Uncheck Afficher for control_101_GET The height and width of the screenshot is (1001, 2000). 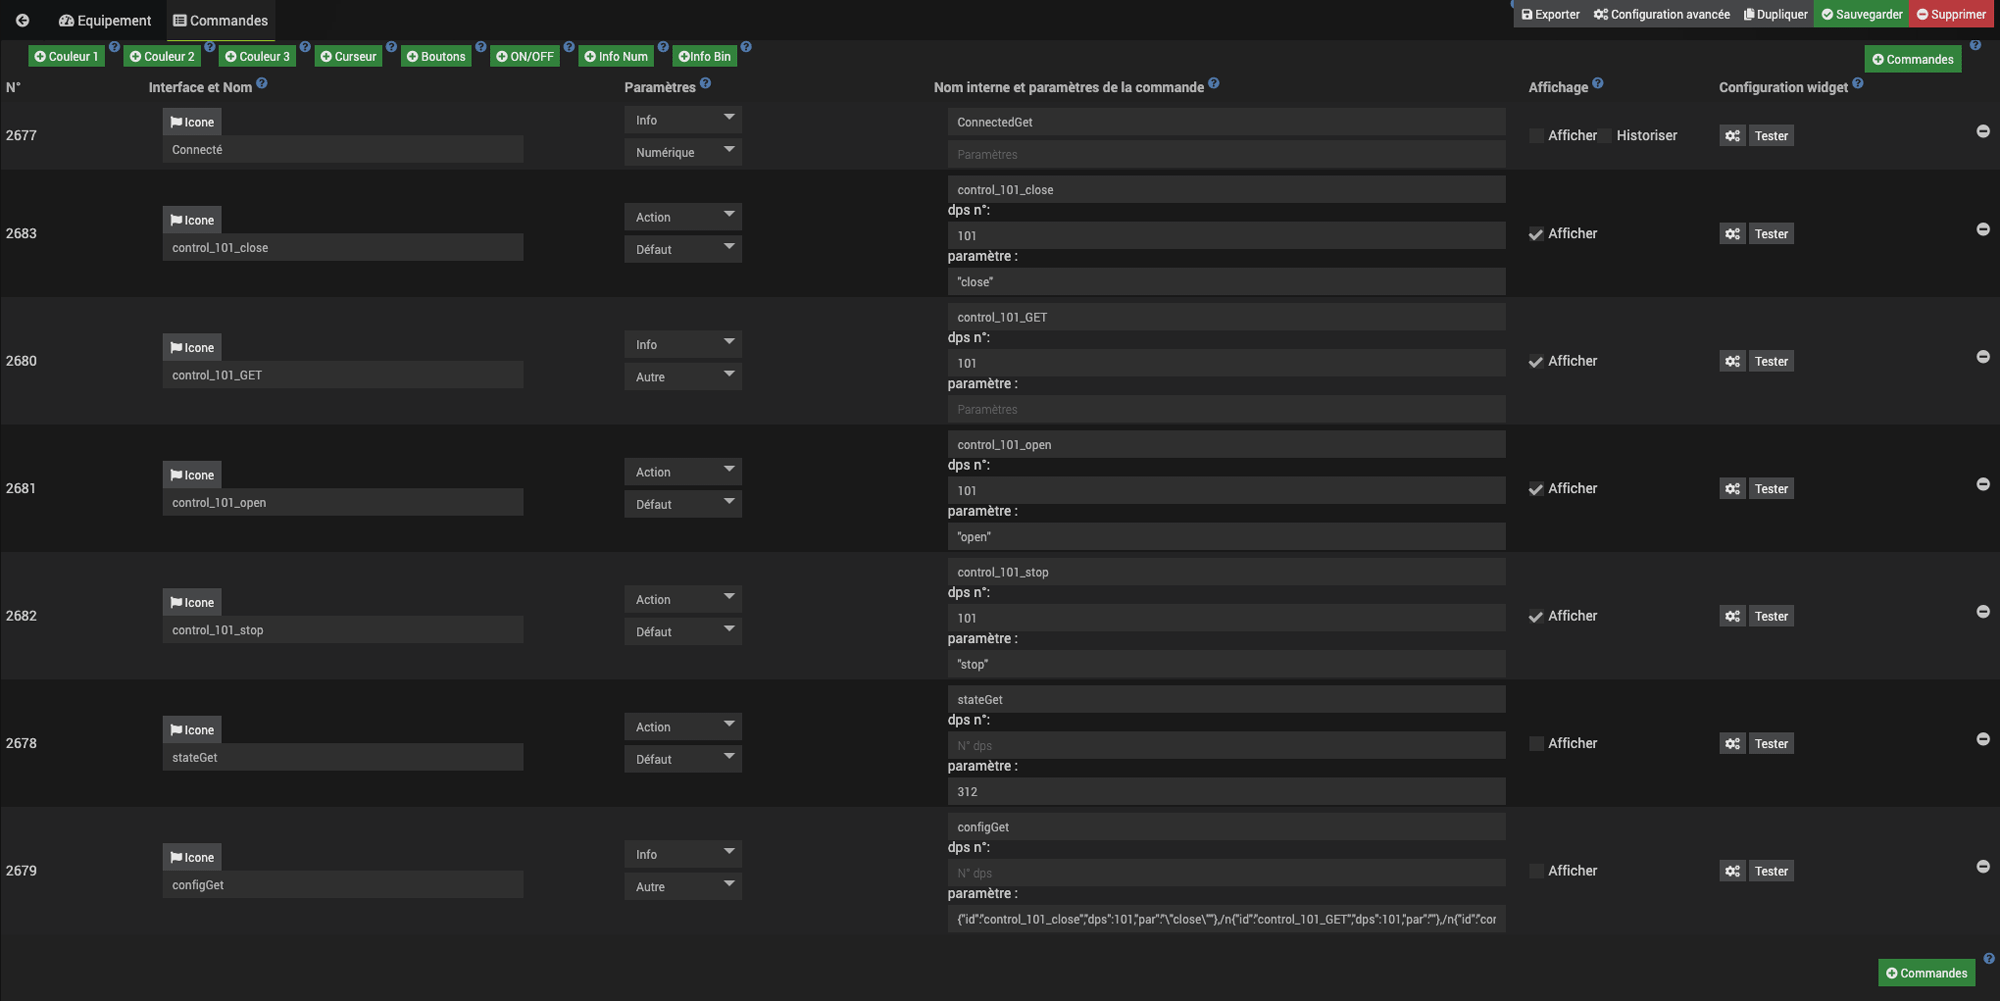pos(1536,362)
